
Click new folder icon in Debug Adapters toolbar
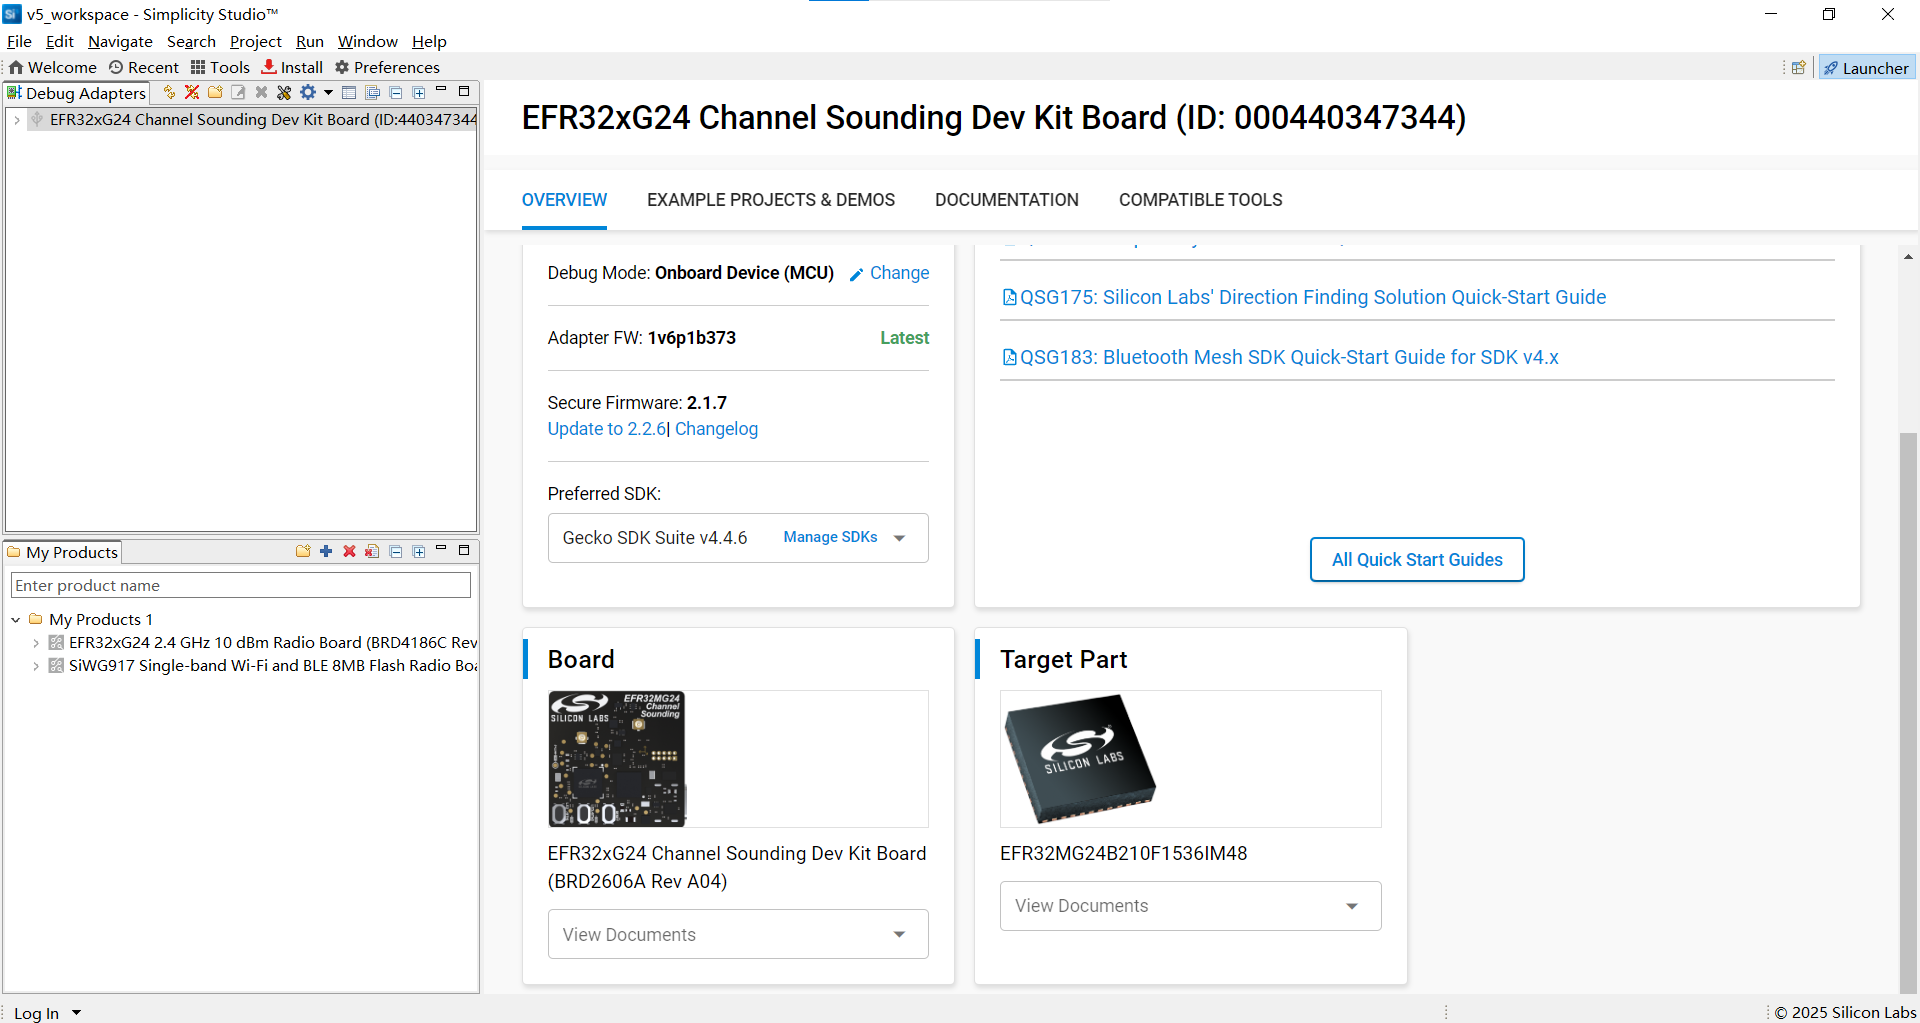click(215, 92)
